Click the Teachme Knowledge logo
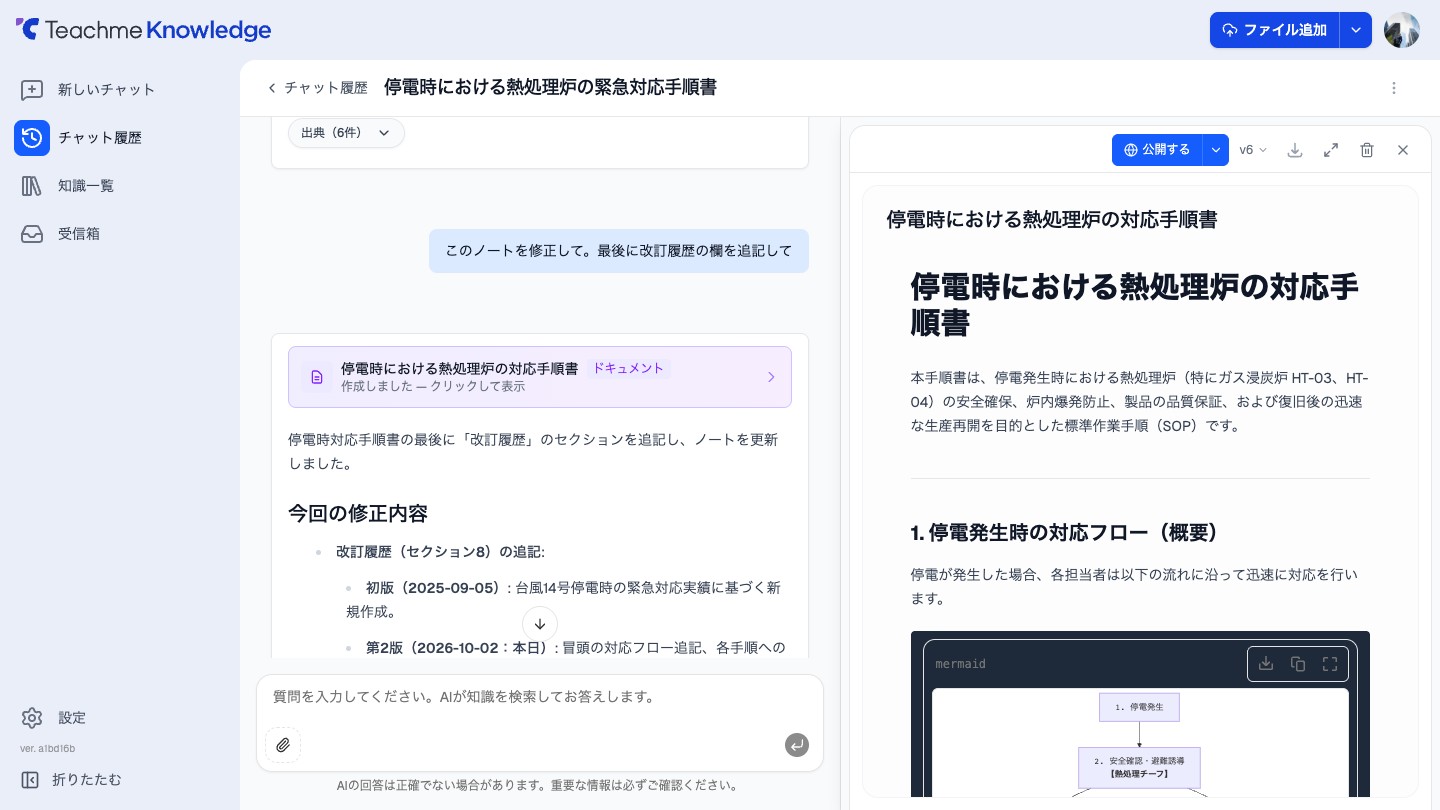The image size is (1440, 810). [x=143, y=30]
